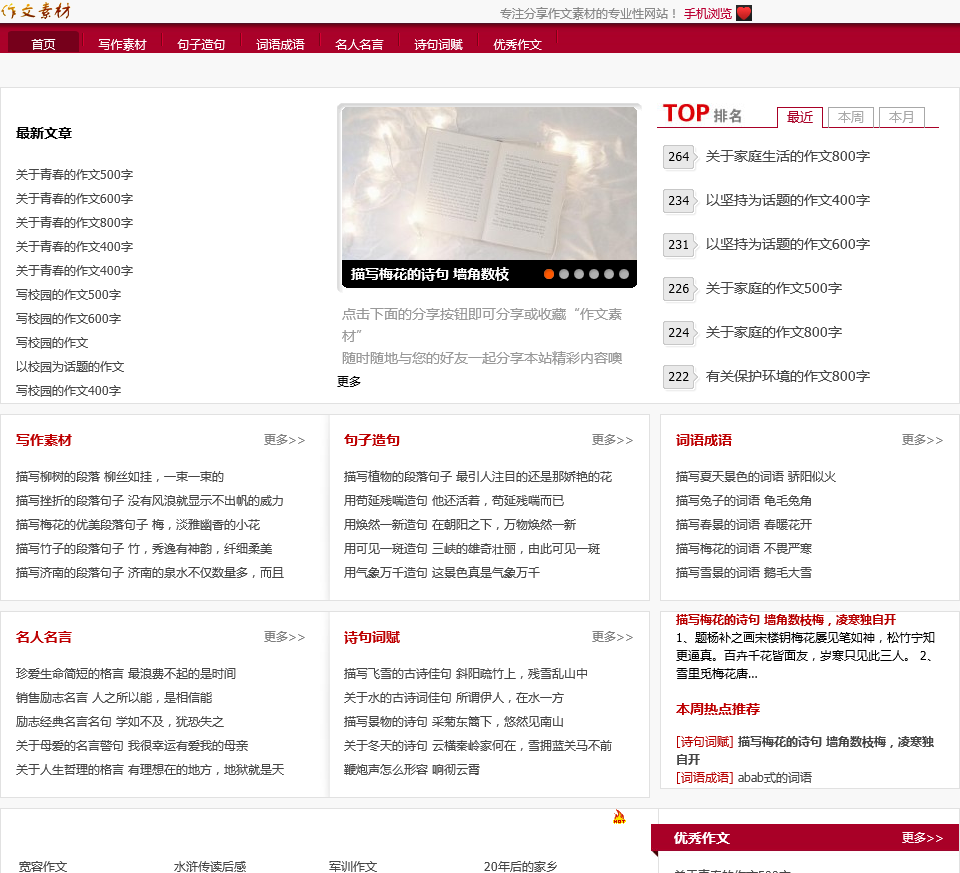Open 水浒传读后感 hot tag

[x=210, y=866]
